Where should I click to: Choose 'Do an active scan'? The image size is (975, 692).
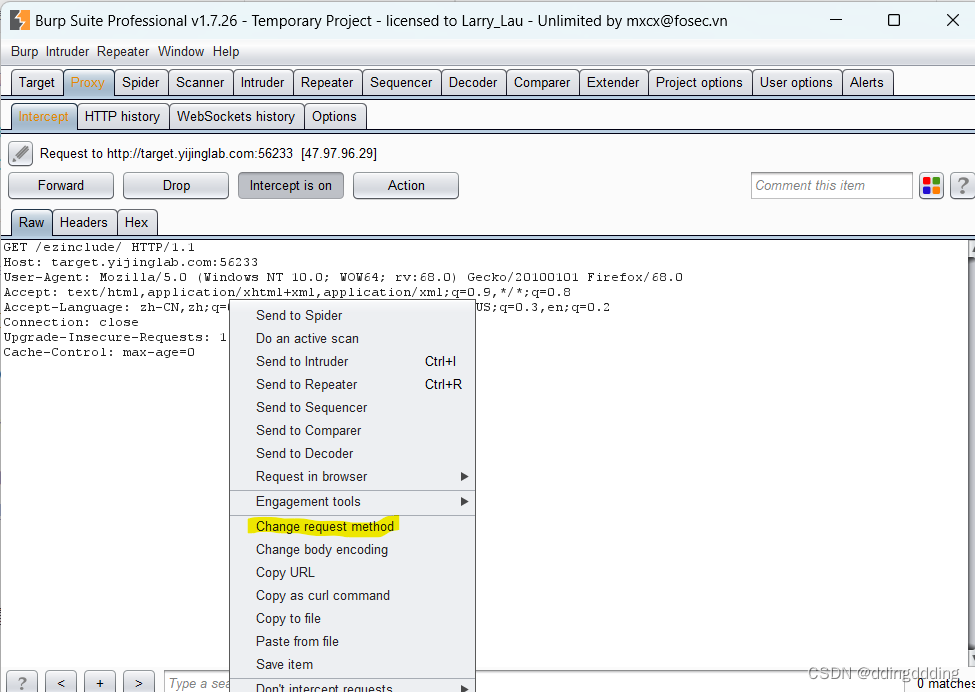coord(353,338)
